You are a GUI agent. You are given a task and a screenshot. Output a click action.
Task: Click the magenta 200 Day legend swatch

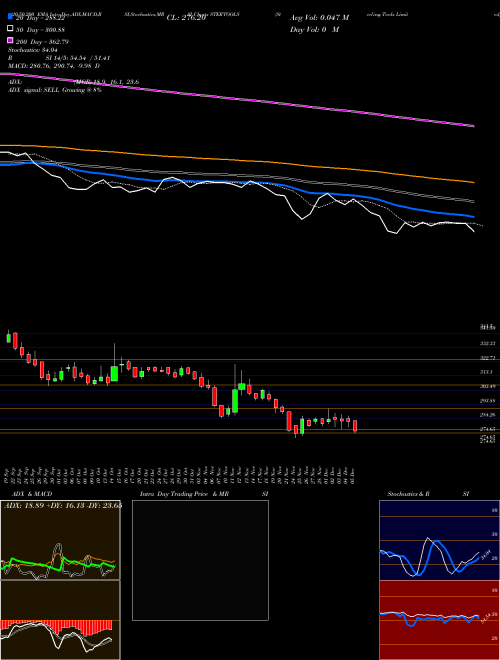point(11,40)
